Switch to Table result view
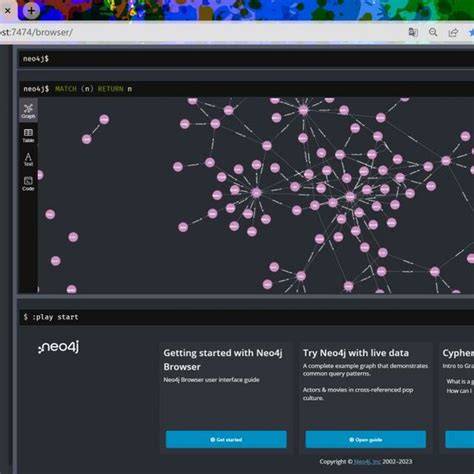The height and width of the screenshot is (474, 474). 28,135
